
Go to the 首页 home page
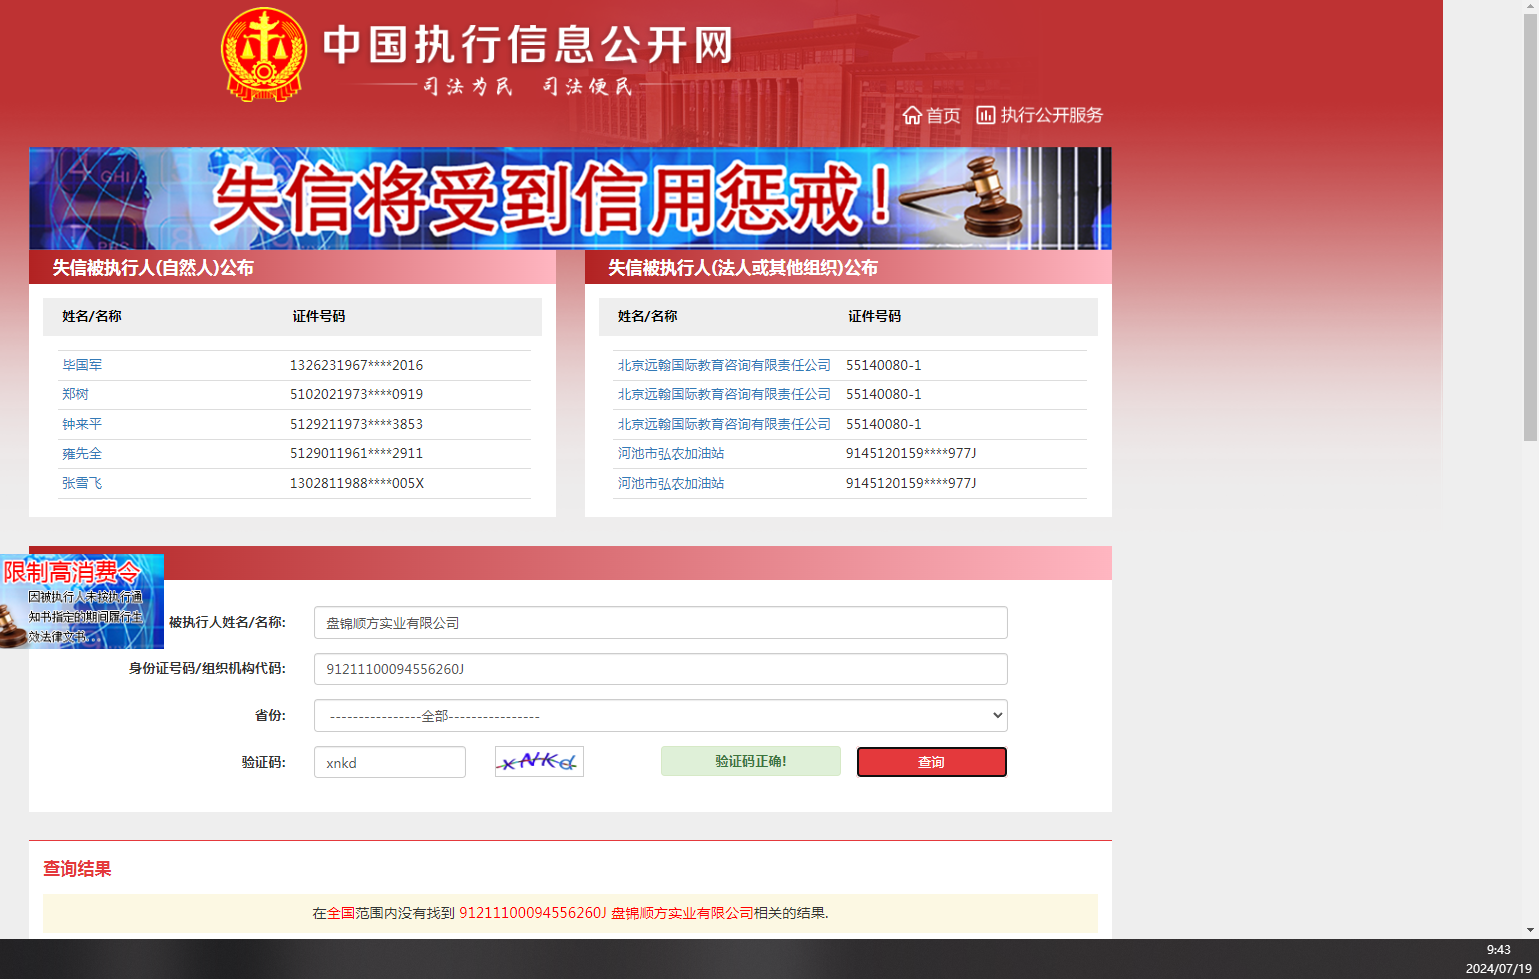(931, 115)
